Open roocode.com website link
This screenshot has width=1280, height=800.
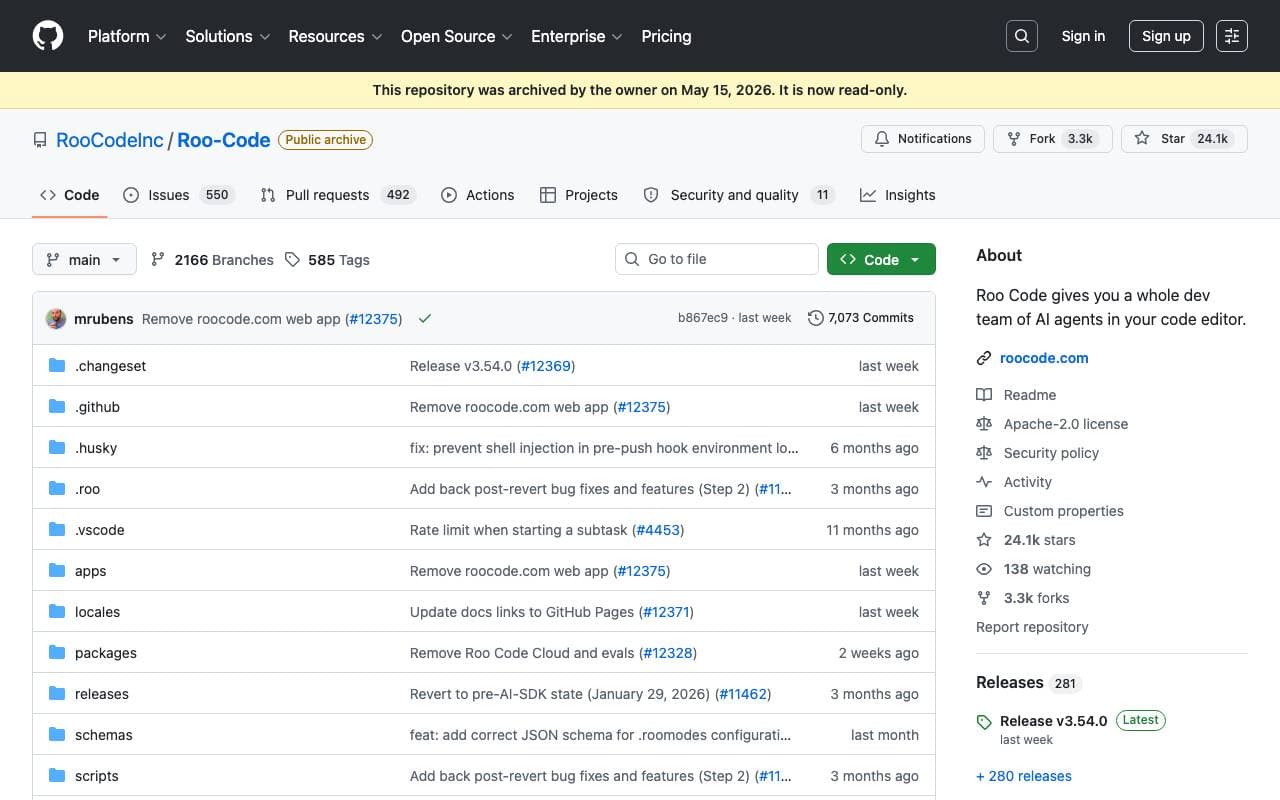point(1044,358)
